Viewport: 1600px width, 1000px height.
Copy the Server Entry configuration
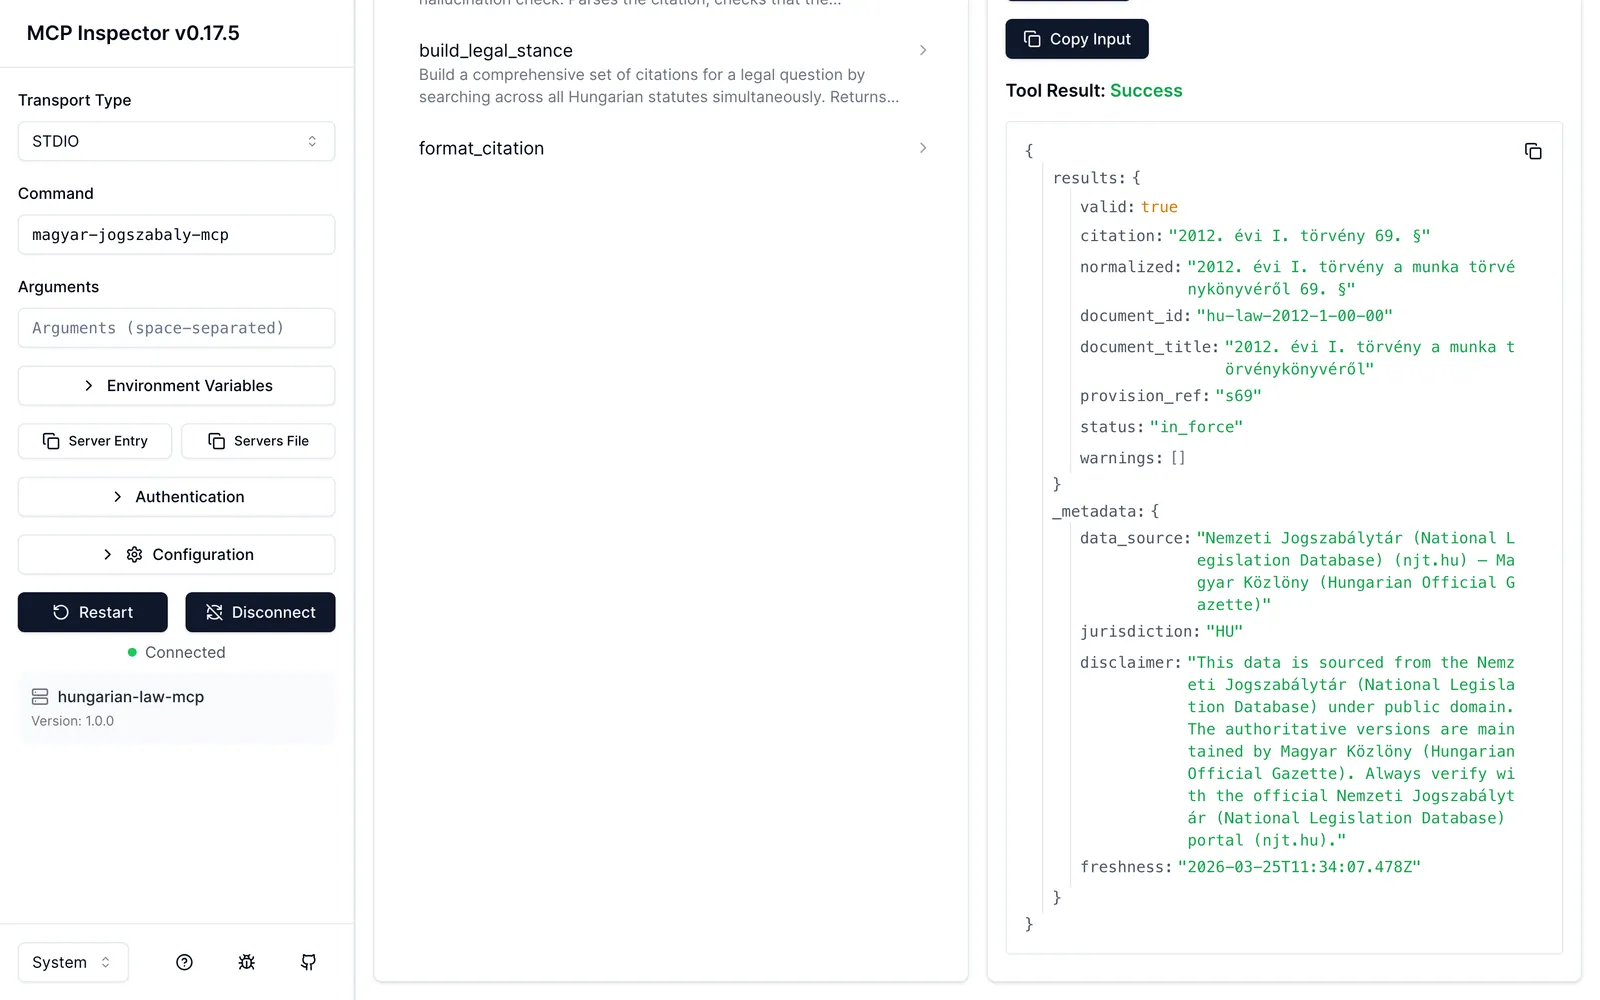point(95,441)
